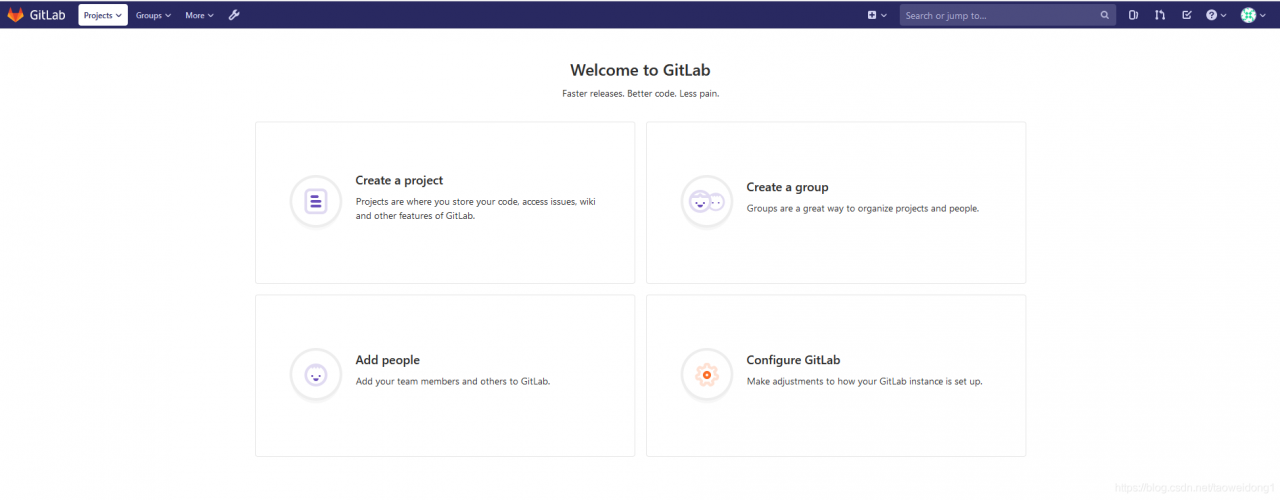The height and width of the screenshot is (500, 1280).
Task: Click the Add people heading
Action: coord(388,360)
